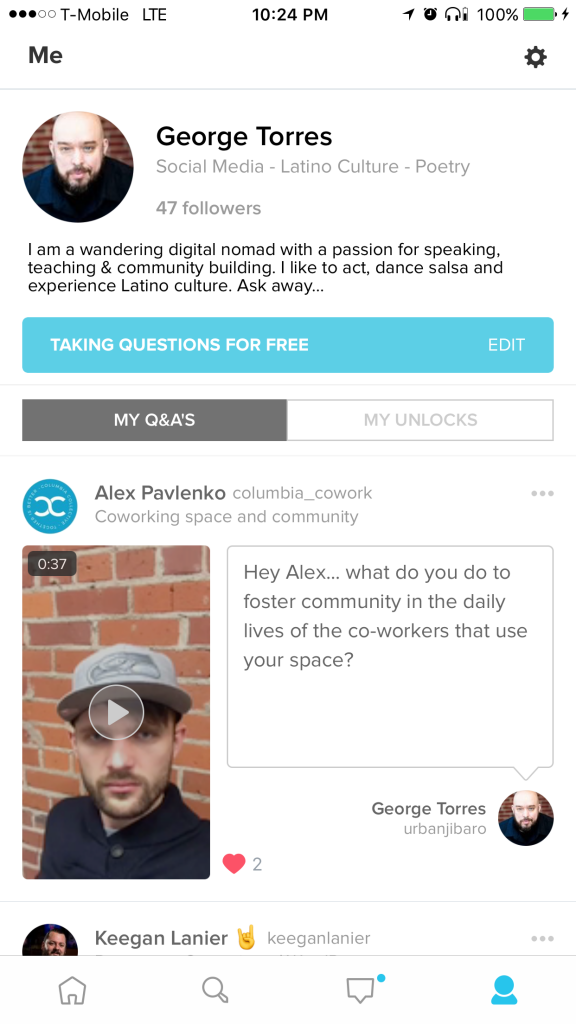Select the Profile tab in bottom bar
576x1024 pixels.
pyautogui.click(x=504, y=989)
